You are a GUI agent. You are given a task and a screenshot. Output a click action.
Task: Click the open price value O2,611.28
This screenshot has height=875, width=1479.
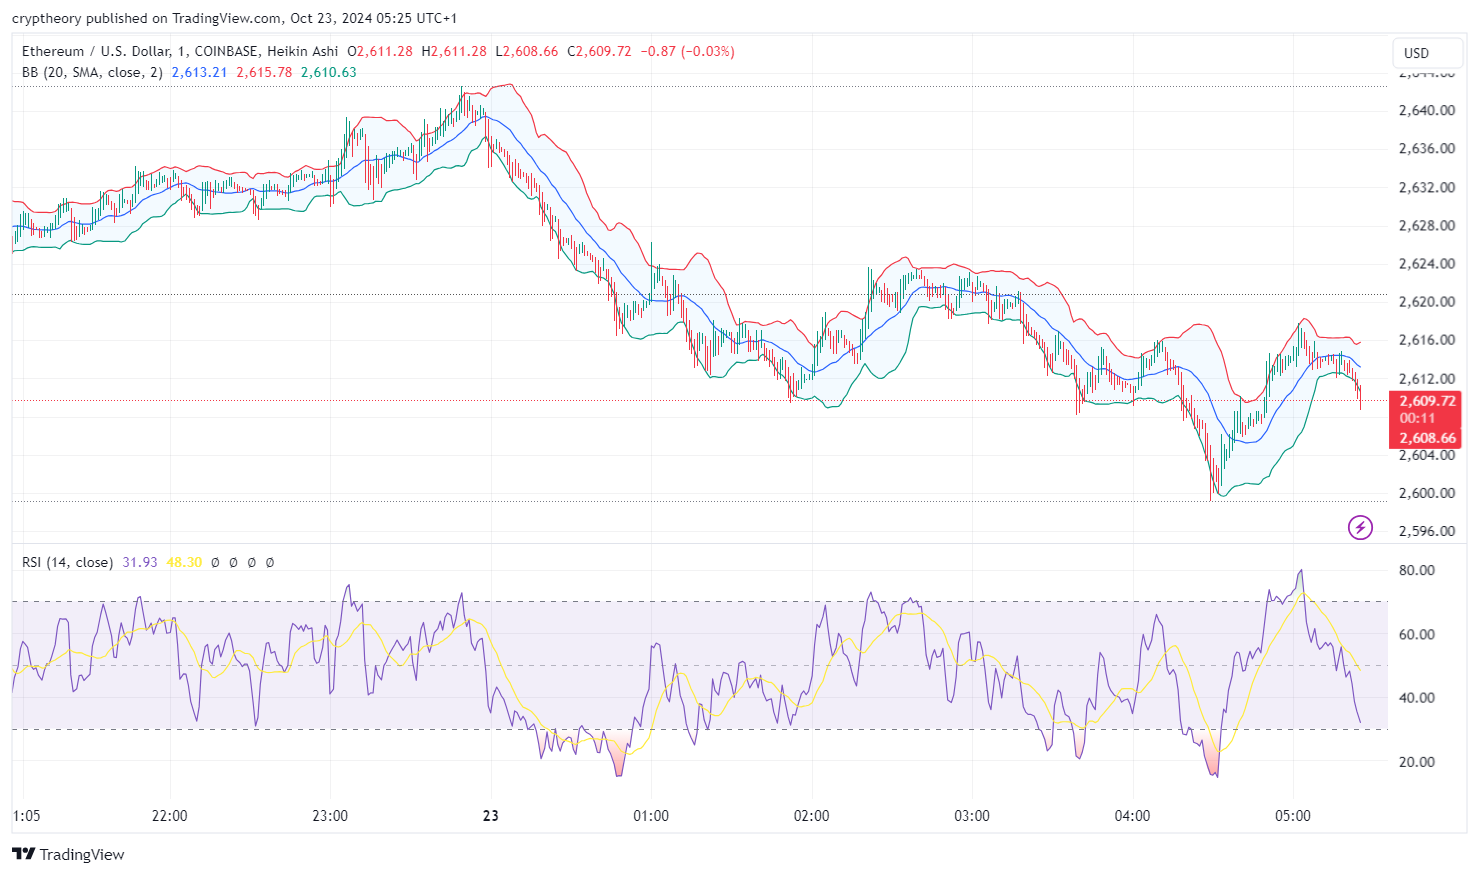click(x=380, y=51)
